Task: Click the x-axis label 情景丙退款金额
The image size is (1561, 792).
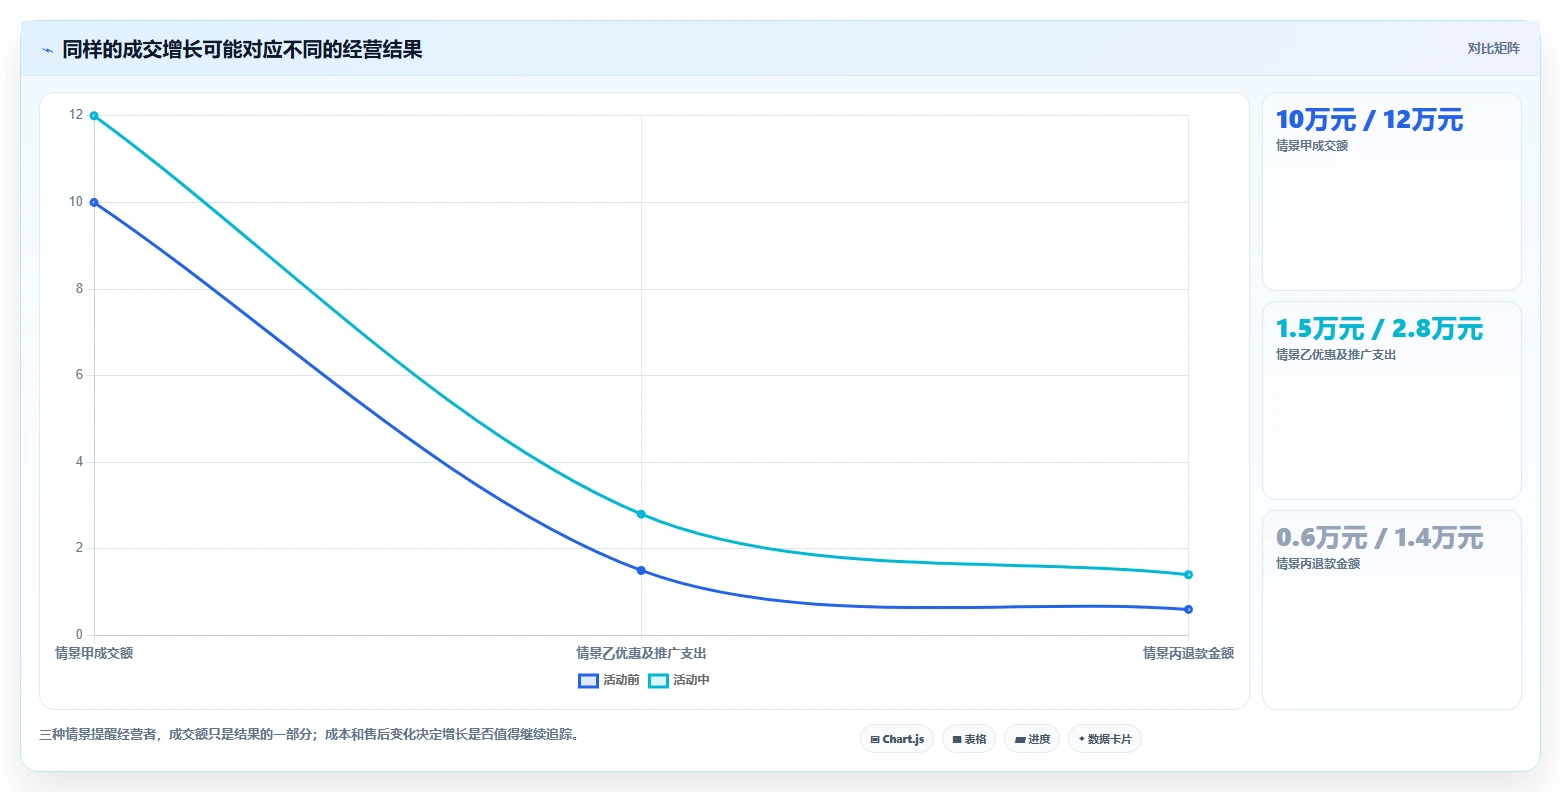Action: click(1188, 653)
